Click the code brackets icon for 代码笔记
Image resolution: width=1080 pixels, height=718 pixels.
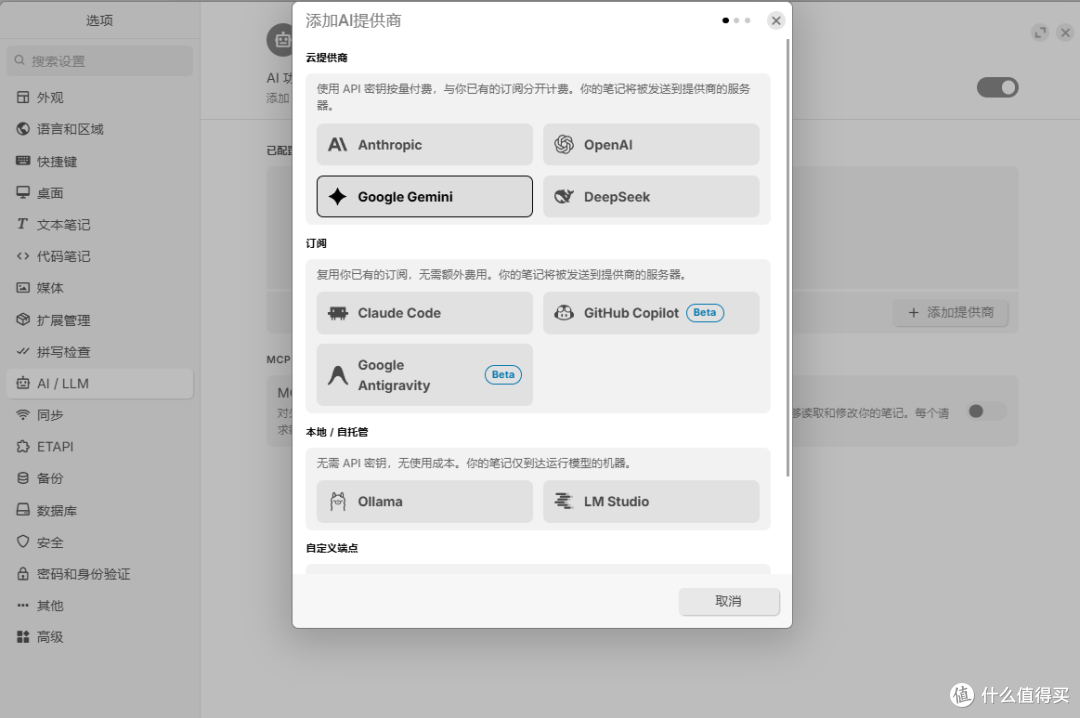tap(23, 256)
